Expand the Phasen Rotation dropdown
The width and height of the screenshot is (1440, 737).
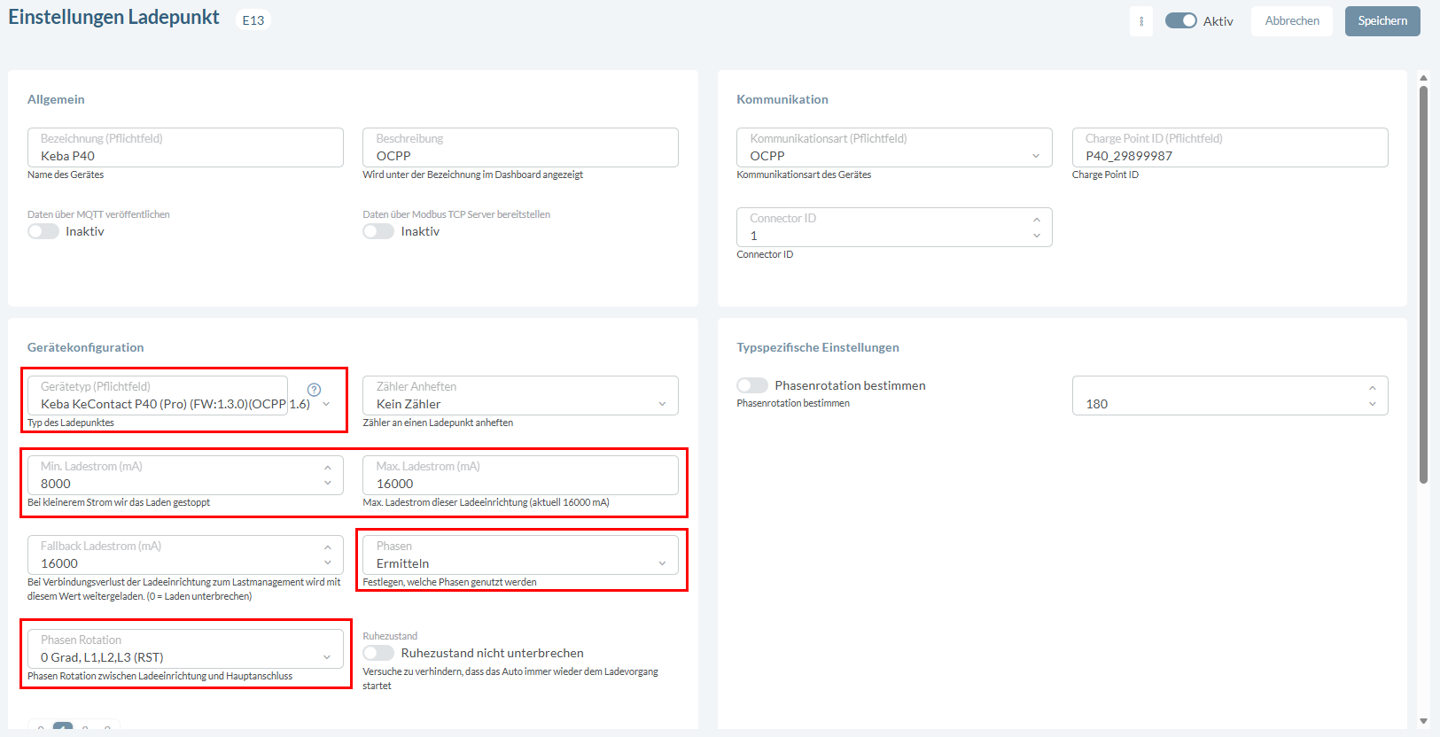(186, 648)
